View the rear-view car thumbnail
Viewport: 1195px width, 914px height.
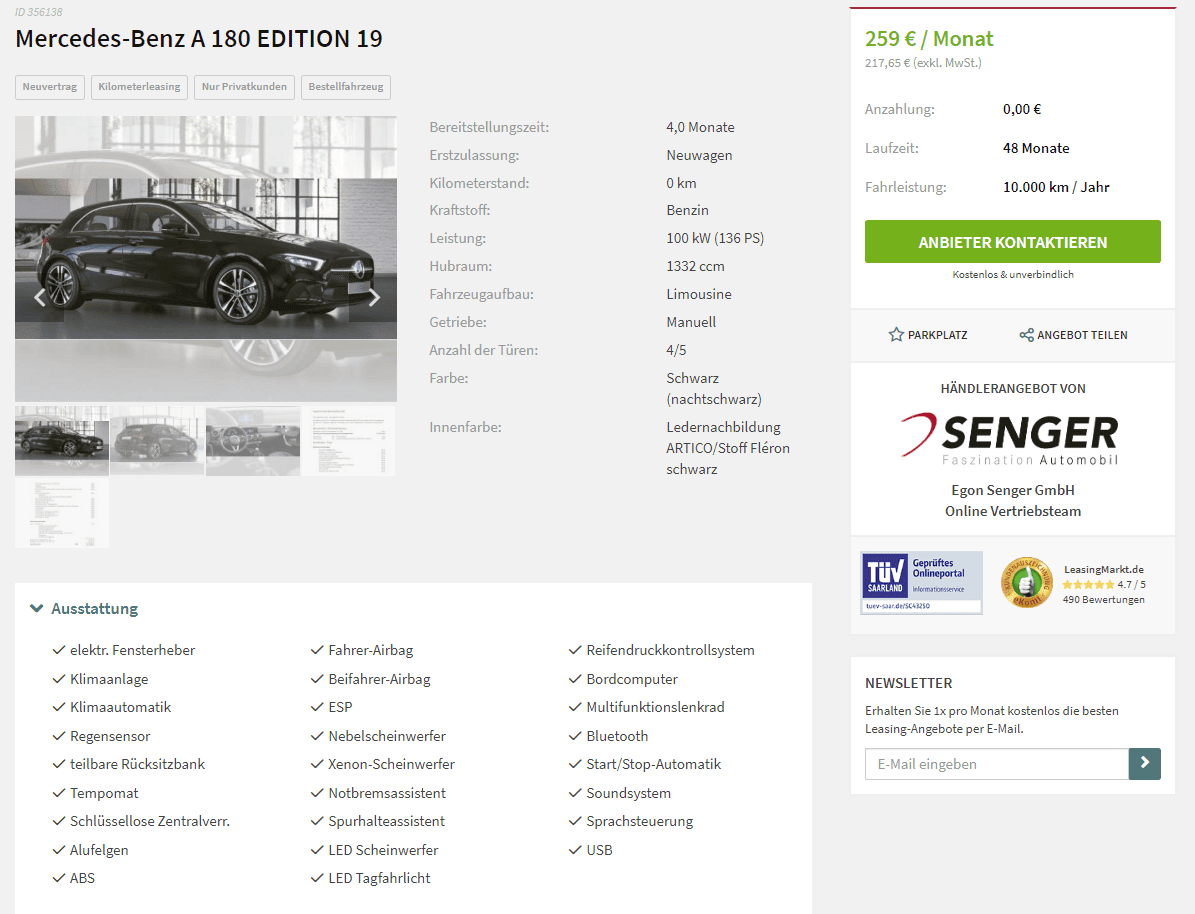(x=158, y=441)
